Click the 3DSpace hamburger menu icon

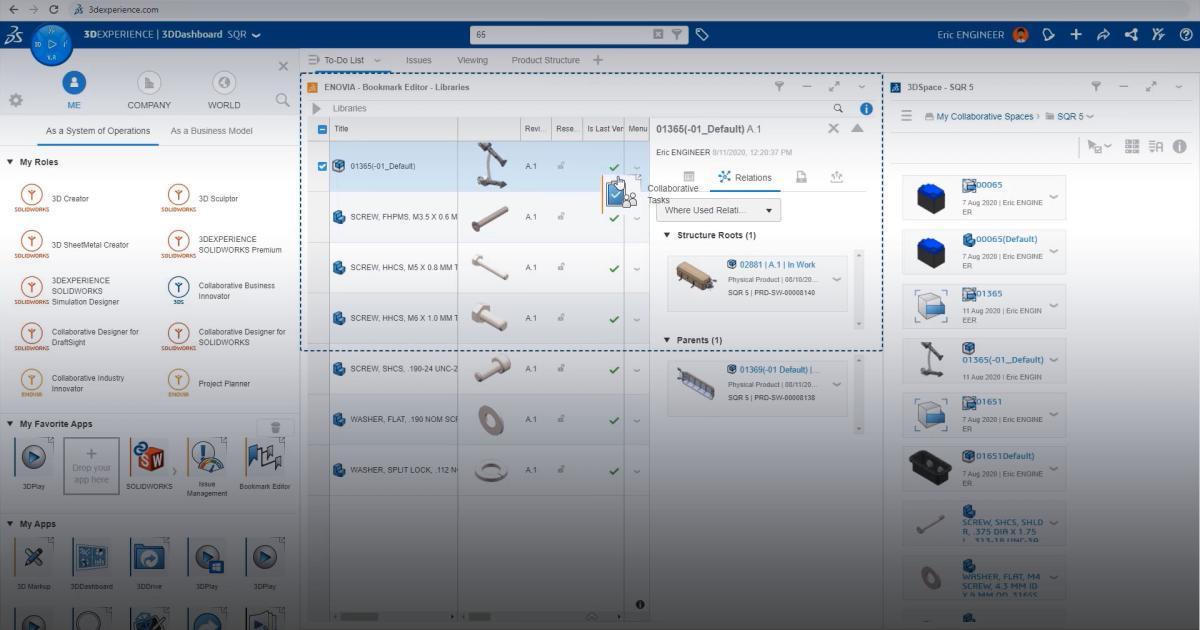point(907,116)
